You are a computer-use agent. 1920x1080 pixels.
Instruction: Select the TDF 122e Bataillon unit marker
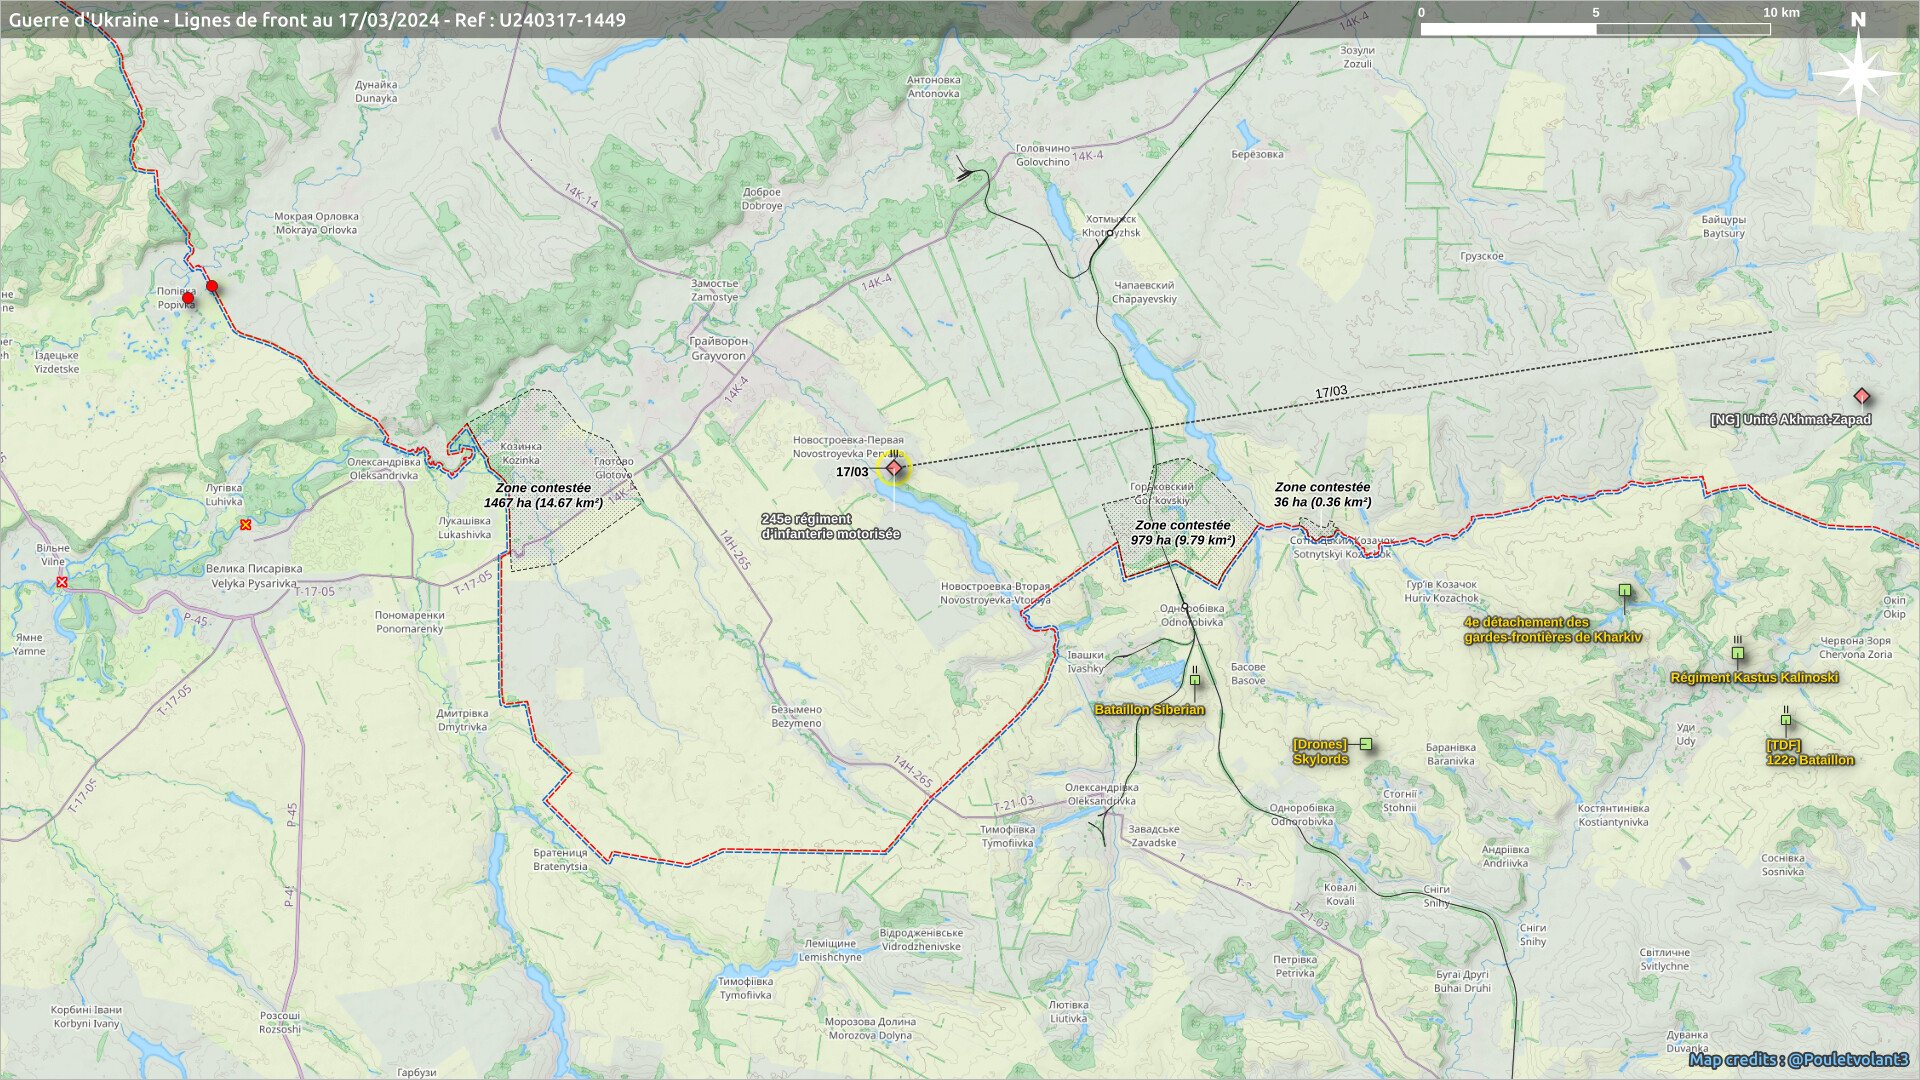click(1785, 719)
